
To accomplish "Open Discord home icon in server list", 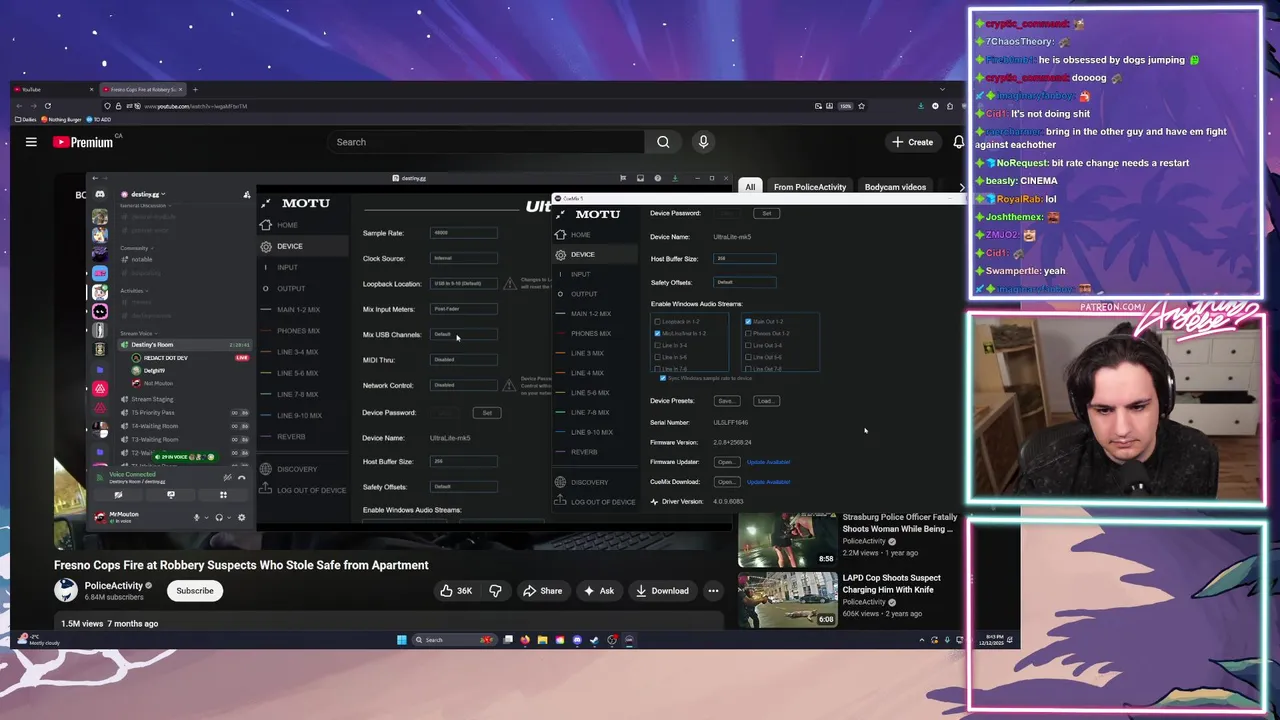I will click(100, 194).
